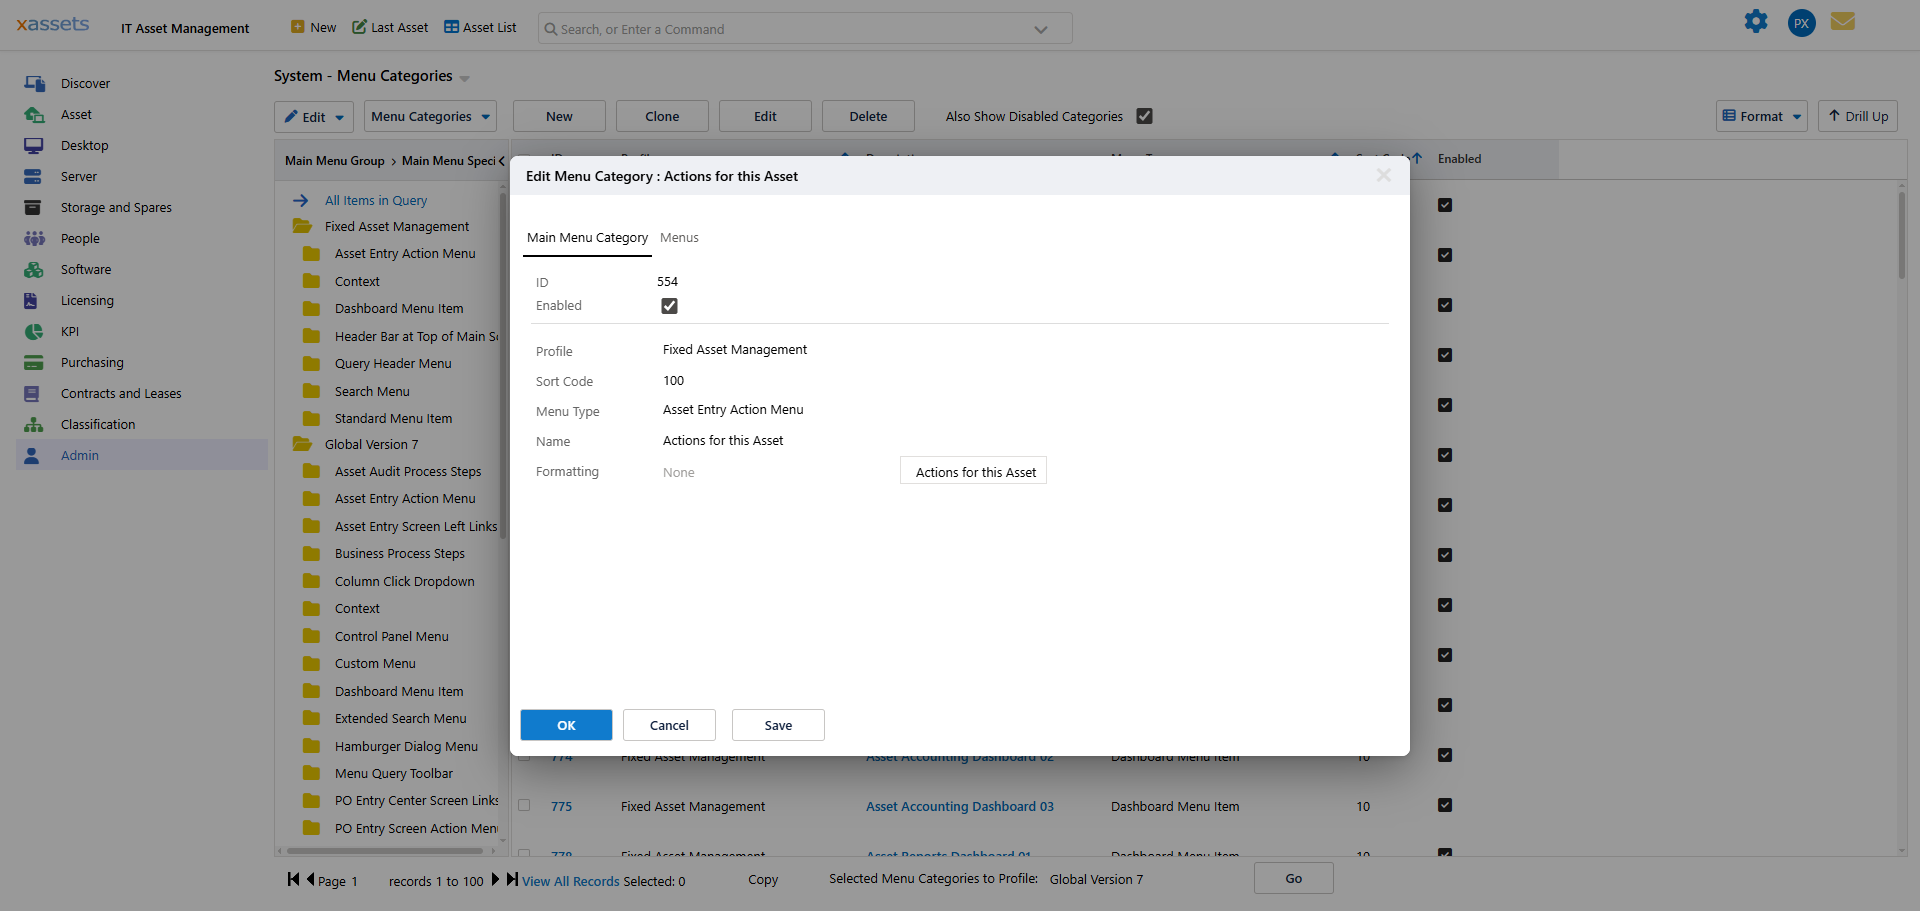Select the Main Menu Category tab
This screenshot has width=1920, height=911.
(587, 238)
